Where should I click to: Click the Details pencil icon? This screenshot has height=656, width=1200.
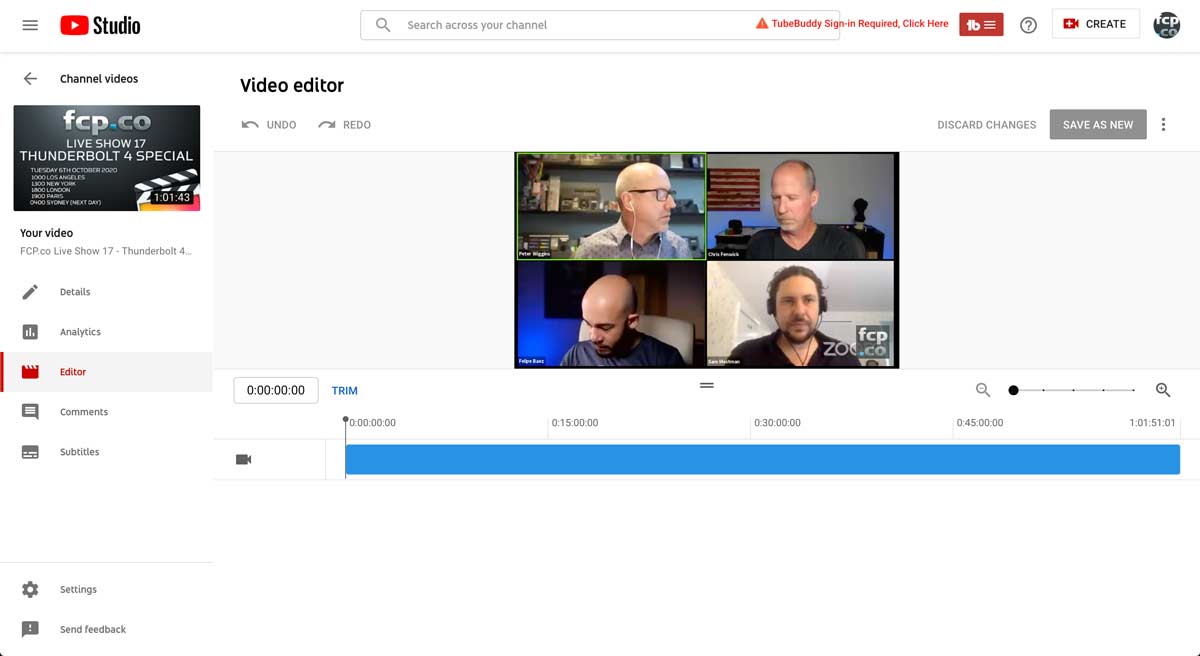click(30, 292)
